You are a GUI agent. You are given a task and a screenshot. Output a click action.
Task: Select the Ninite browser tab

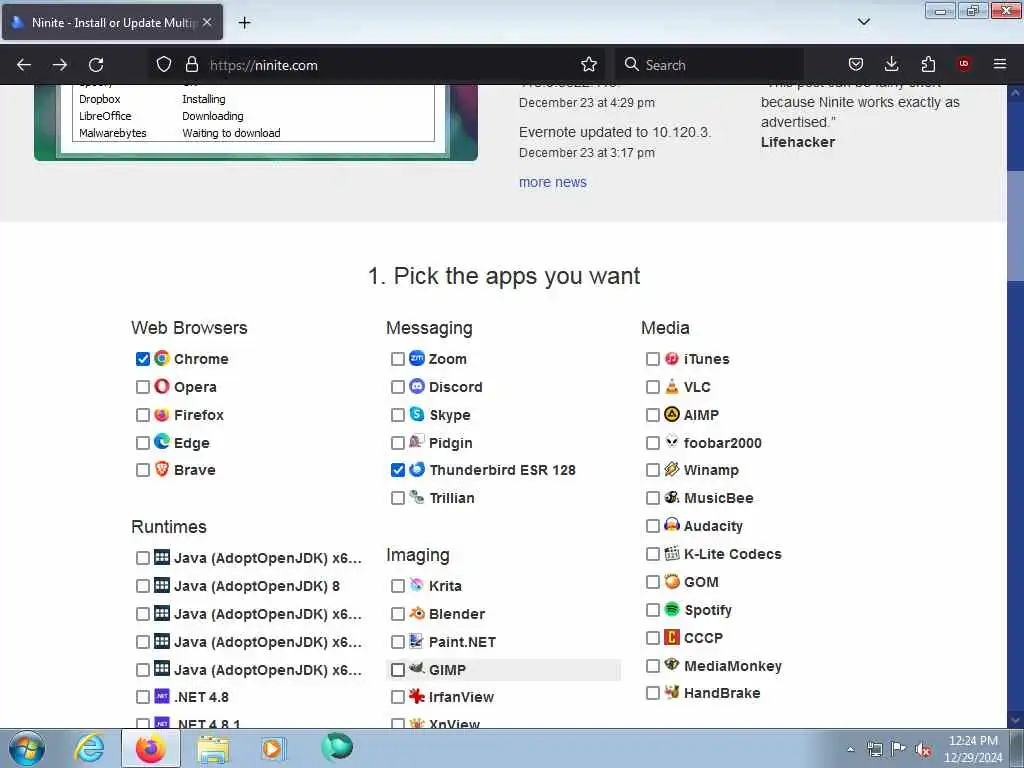point(112,22)
